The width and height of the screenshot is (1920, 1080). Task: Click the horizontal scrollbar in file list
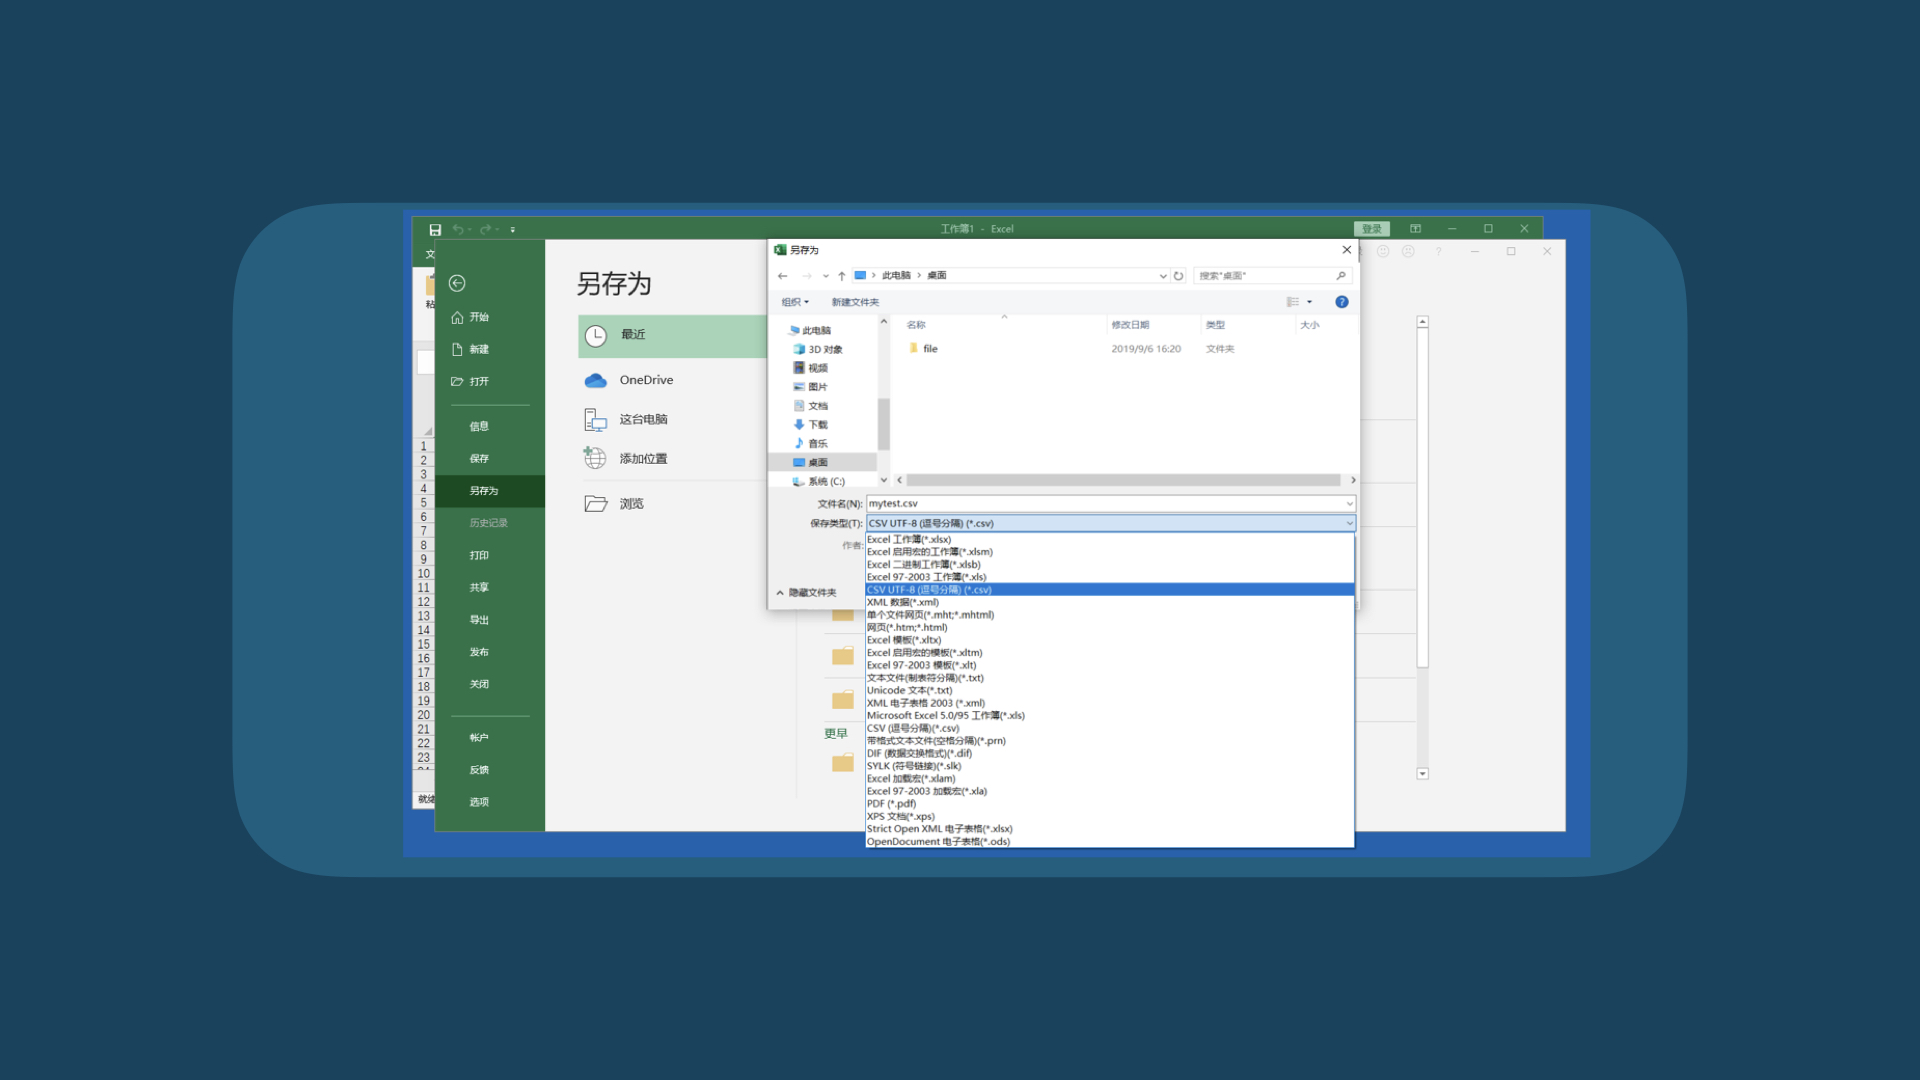[1122, 480]
